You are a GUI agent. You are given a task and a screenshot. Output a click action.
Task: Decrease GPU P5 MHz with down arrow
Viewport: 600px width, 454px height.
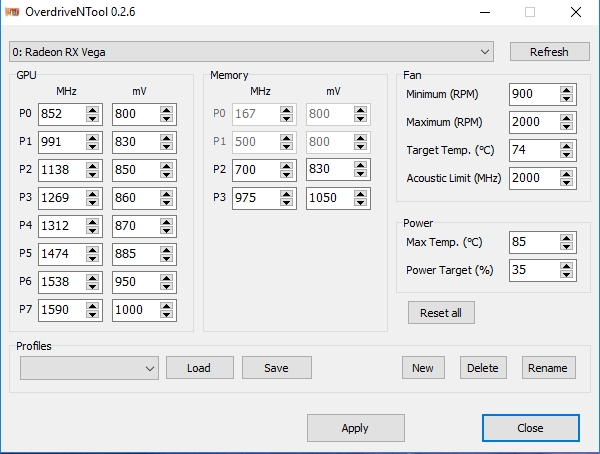92,258
